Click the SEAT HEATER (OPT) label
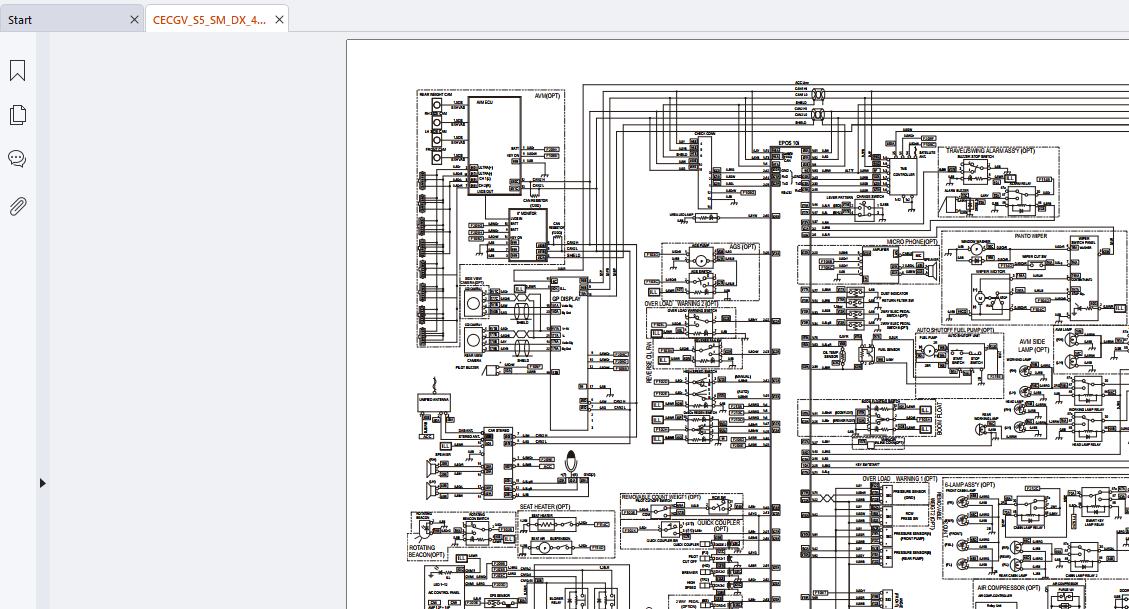 click(x=545, y=507)
